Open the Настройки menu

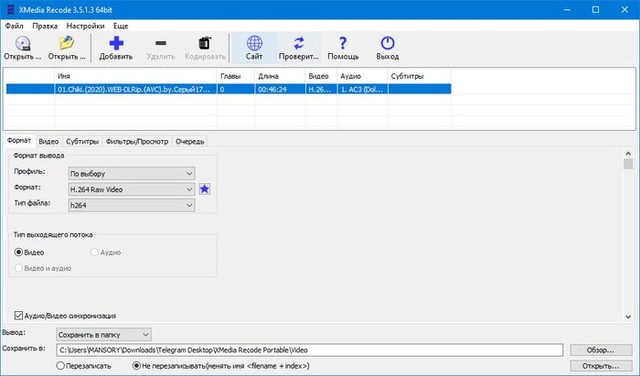click(85, 26)
